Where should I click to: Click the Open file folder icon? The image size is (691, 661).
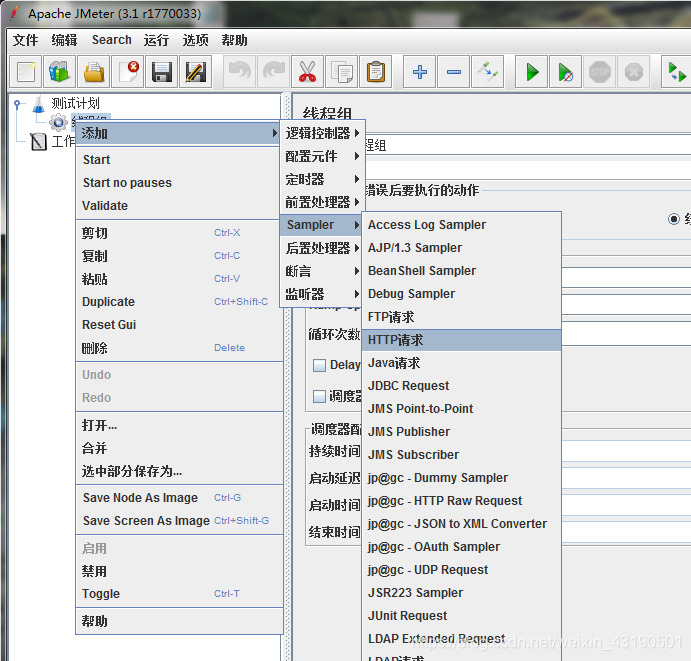[94, 71]
